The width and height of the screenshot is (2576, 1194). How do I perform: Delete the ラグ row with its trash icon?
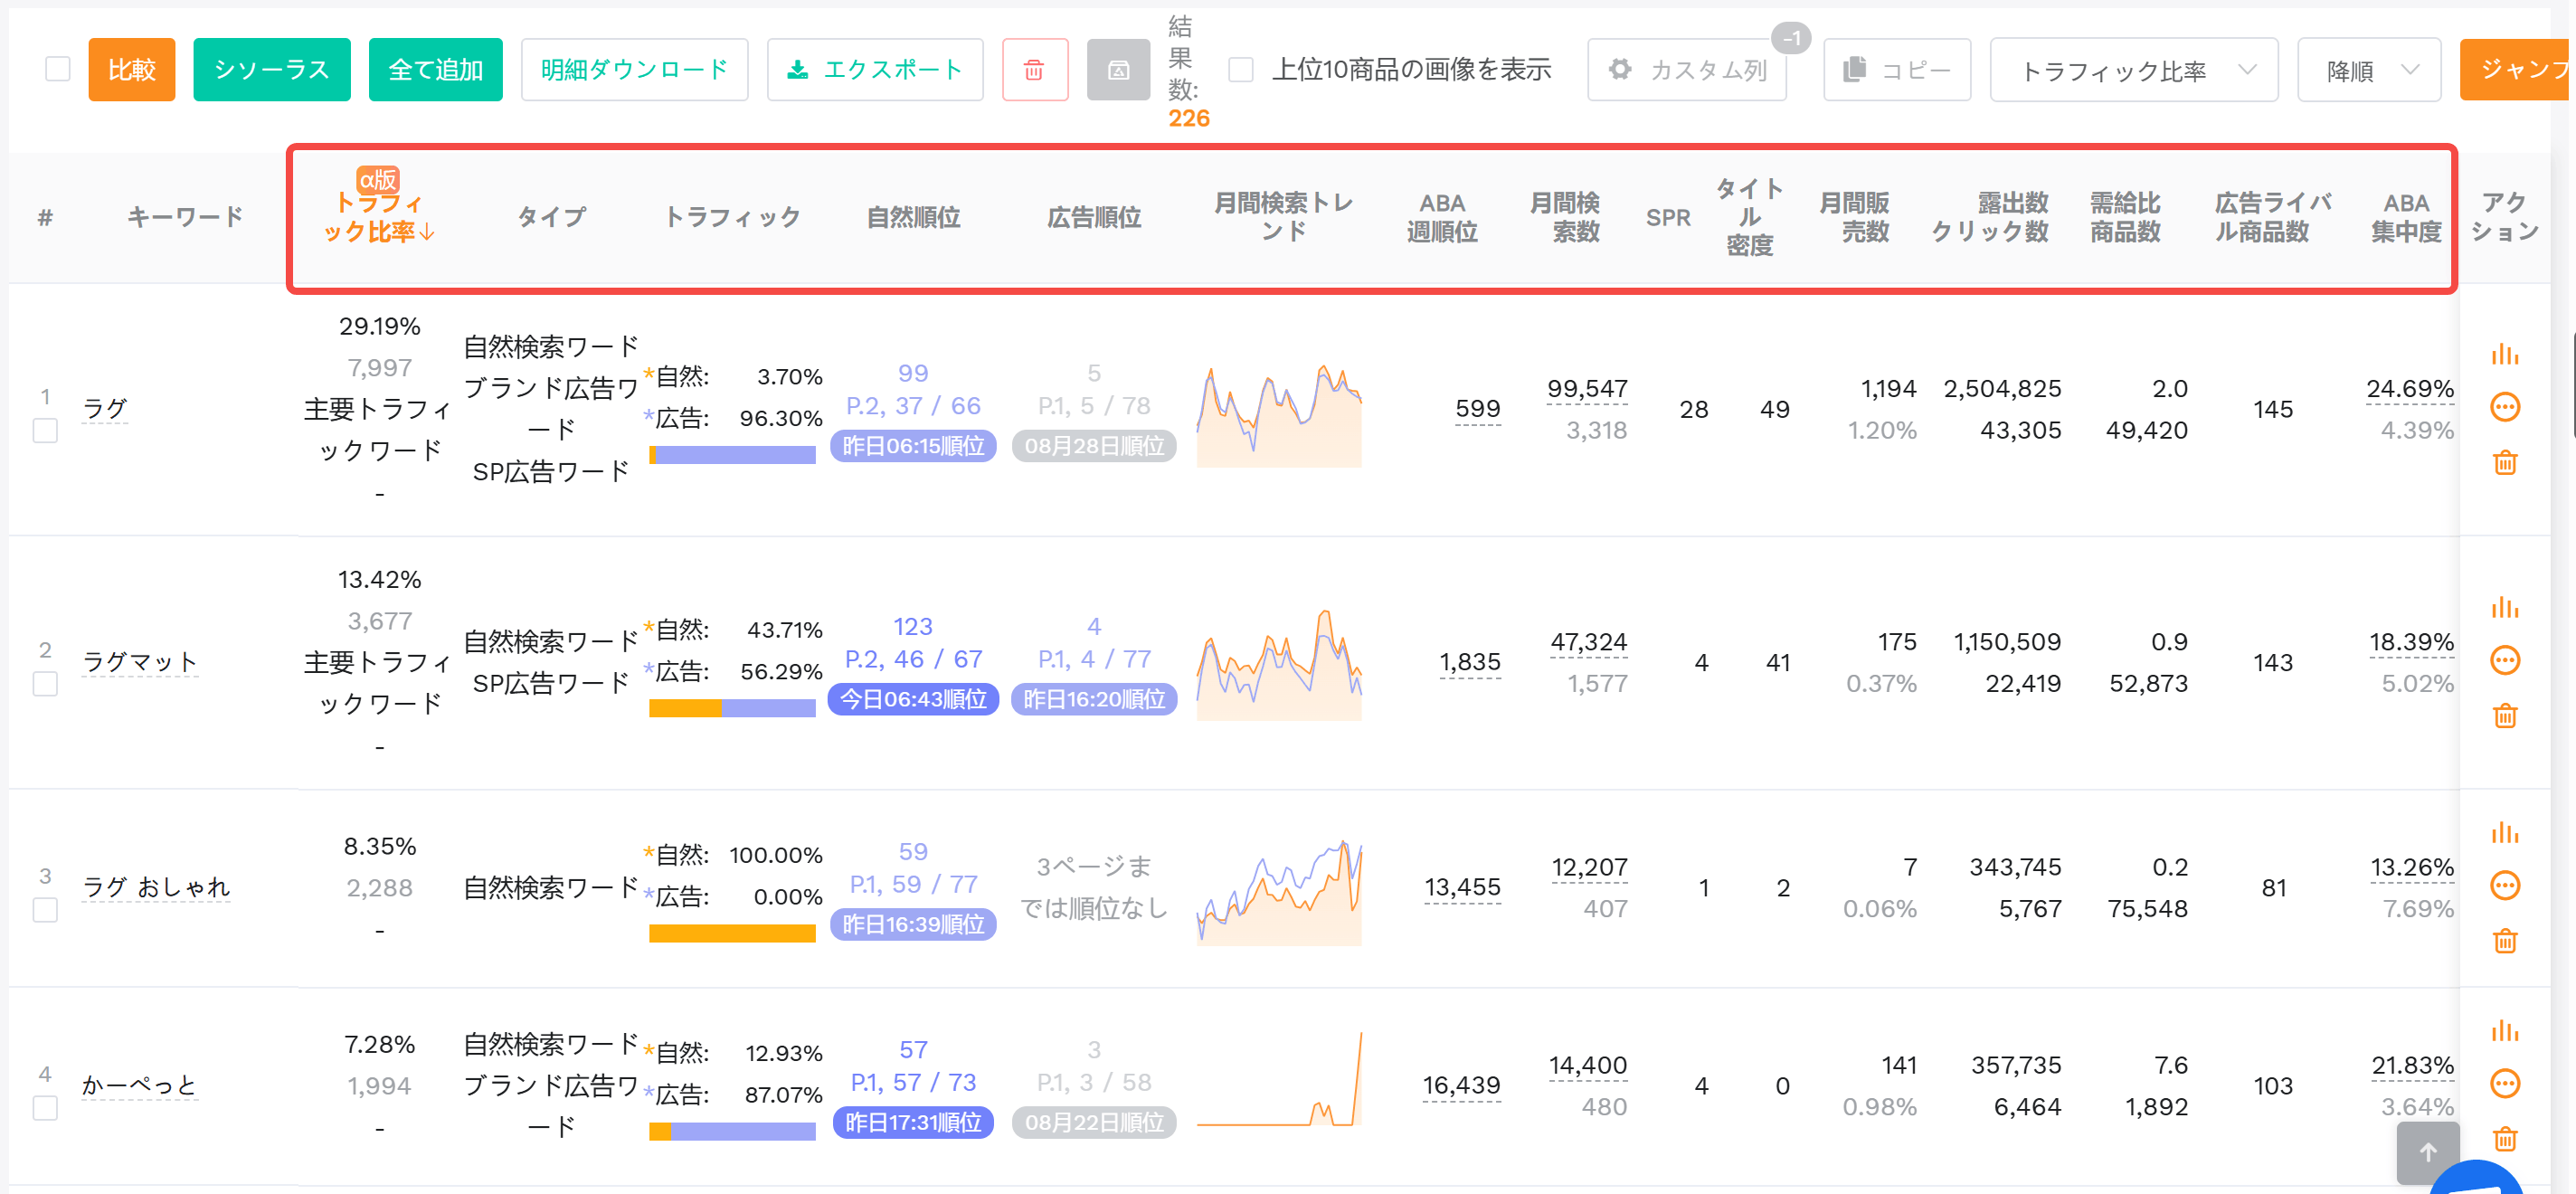(x=2504, y=462)
